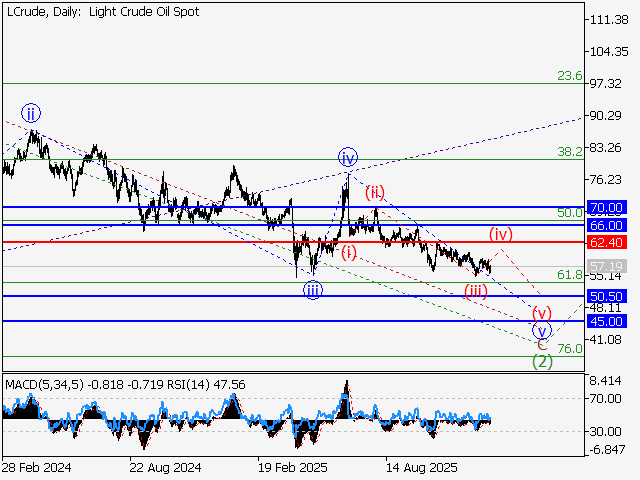Click the red (i) wave label
This screenshot has height=480, width=640.
[347, 251]
